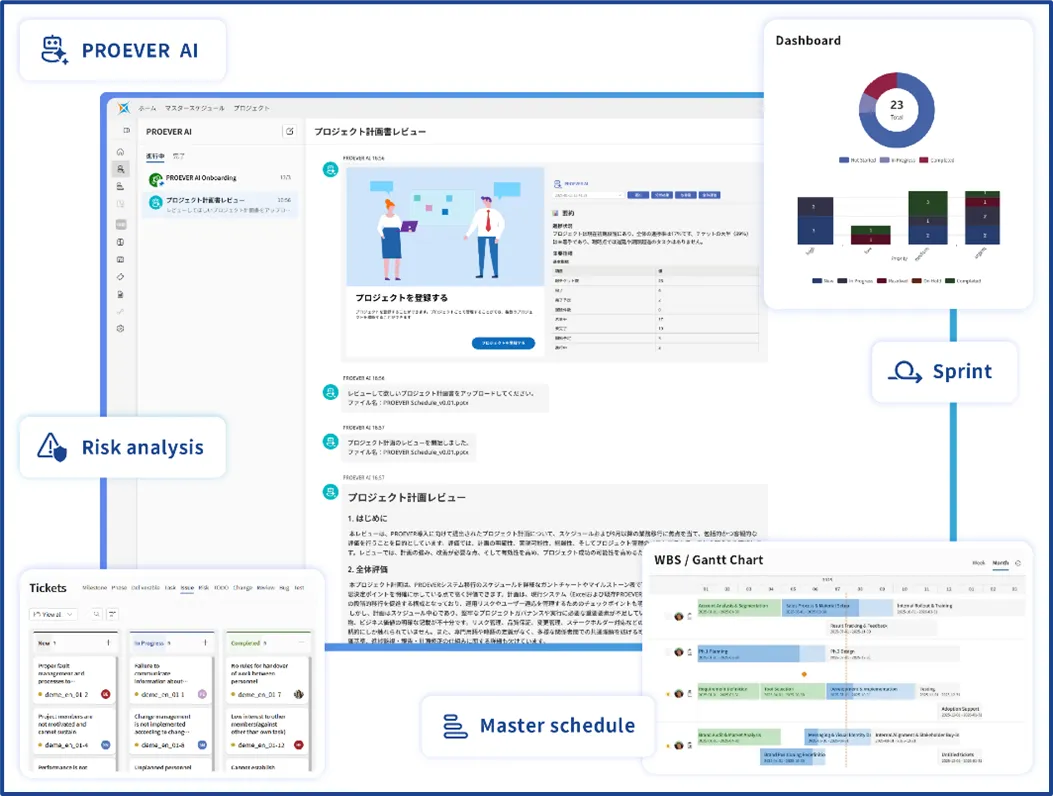
Task: Click the PROEVER star logo in the top bar
Action: tap(124, 107)
